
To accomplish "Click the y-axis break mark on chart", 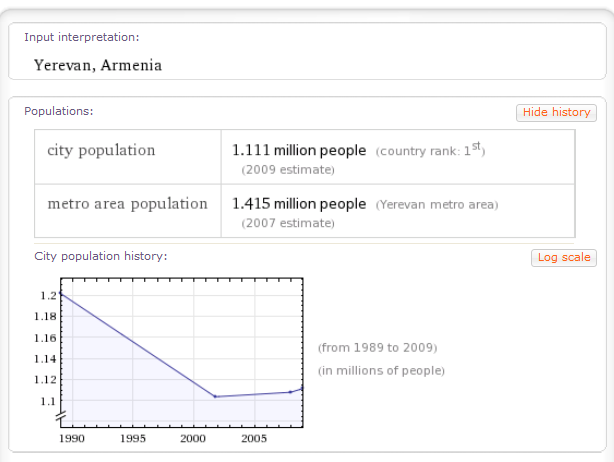I will [60, 414].
